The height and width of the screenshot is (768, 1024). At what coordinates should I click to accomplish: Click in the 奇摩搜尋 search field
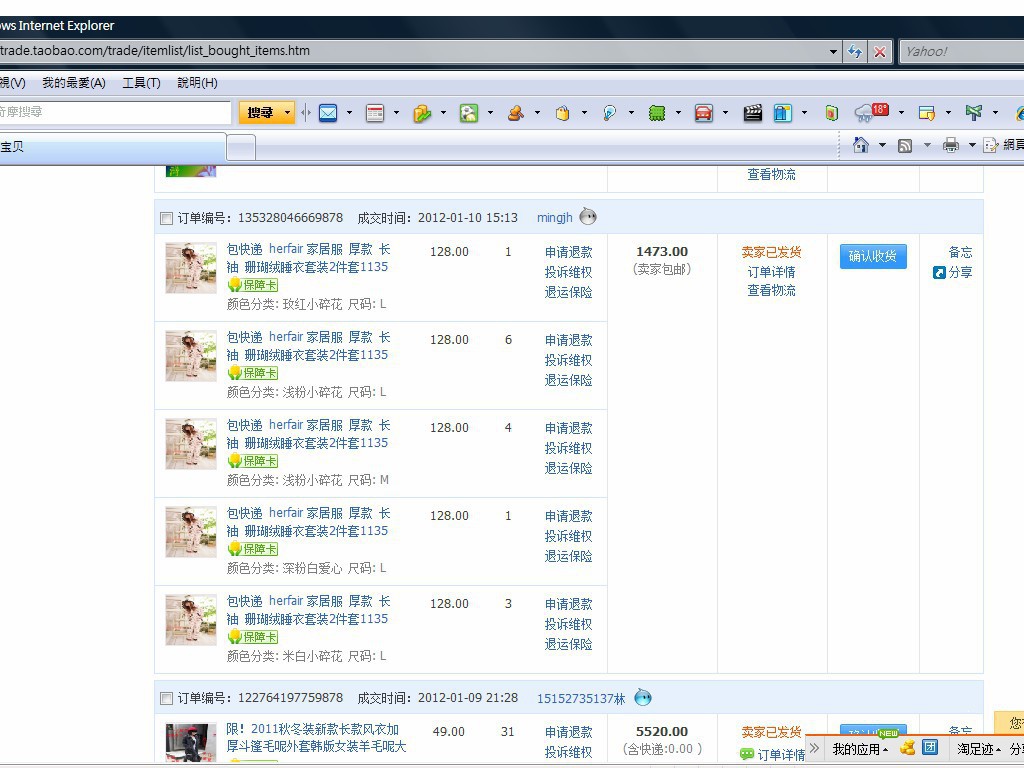[x=114, y=112]
